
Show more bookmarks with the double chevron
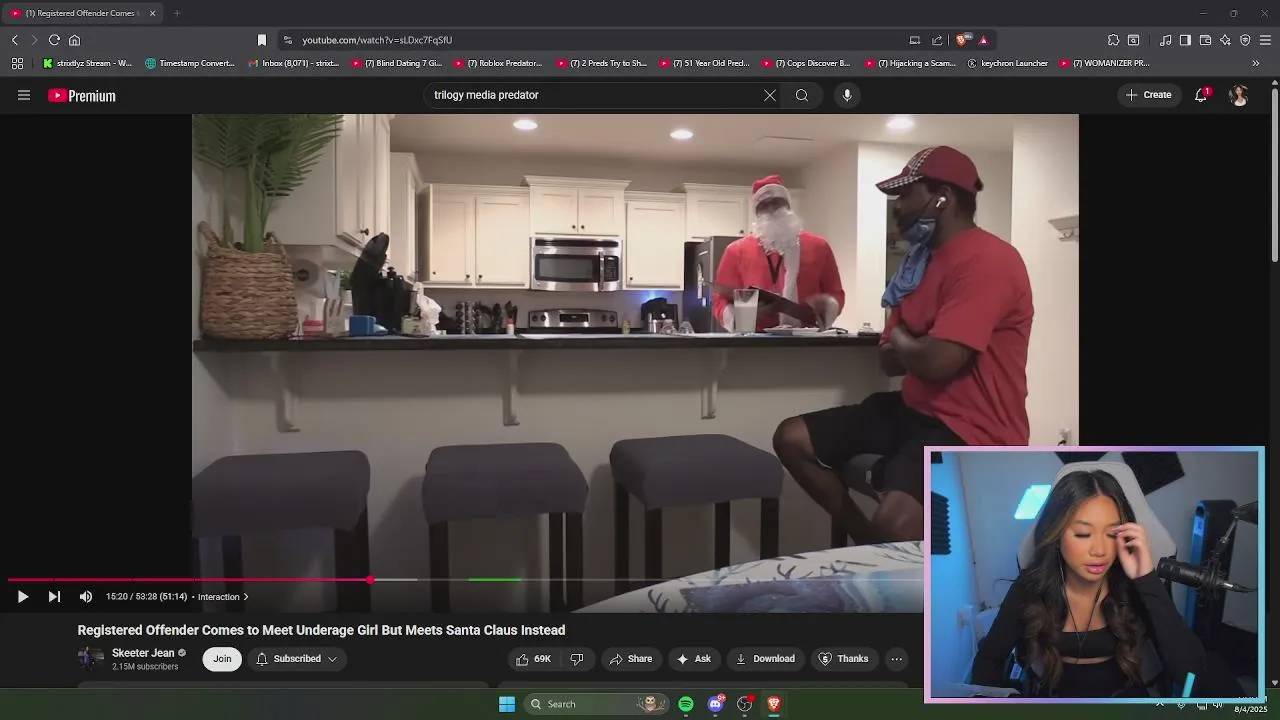[x=1256, y=63]
